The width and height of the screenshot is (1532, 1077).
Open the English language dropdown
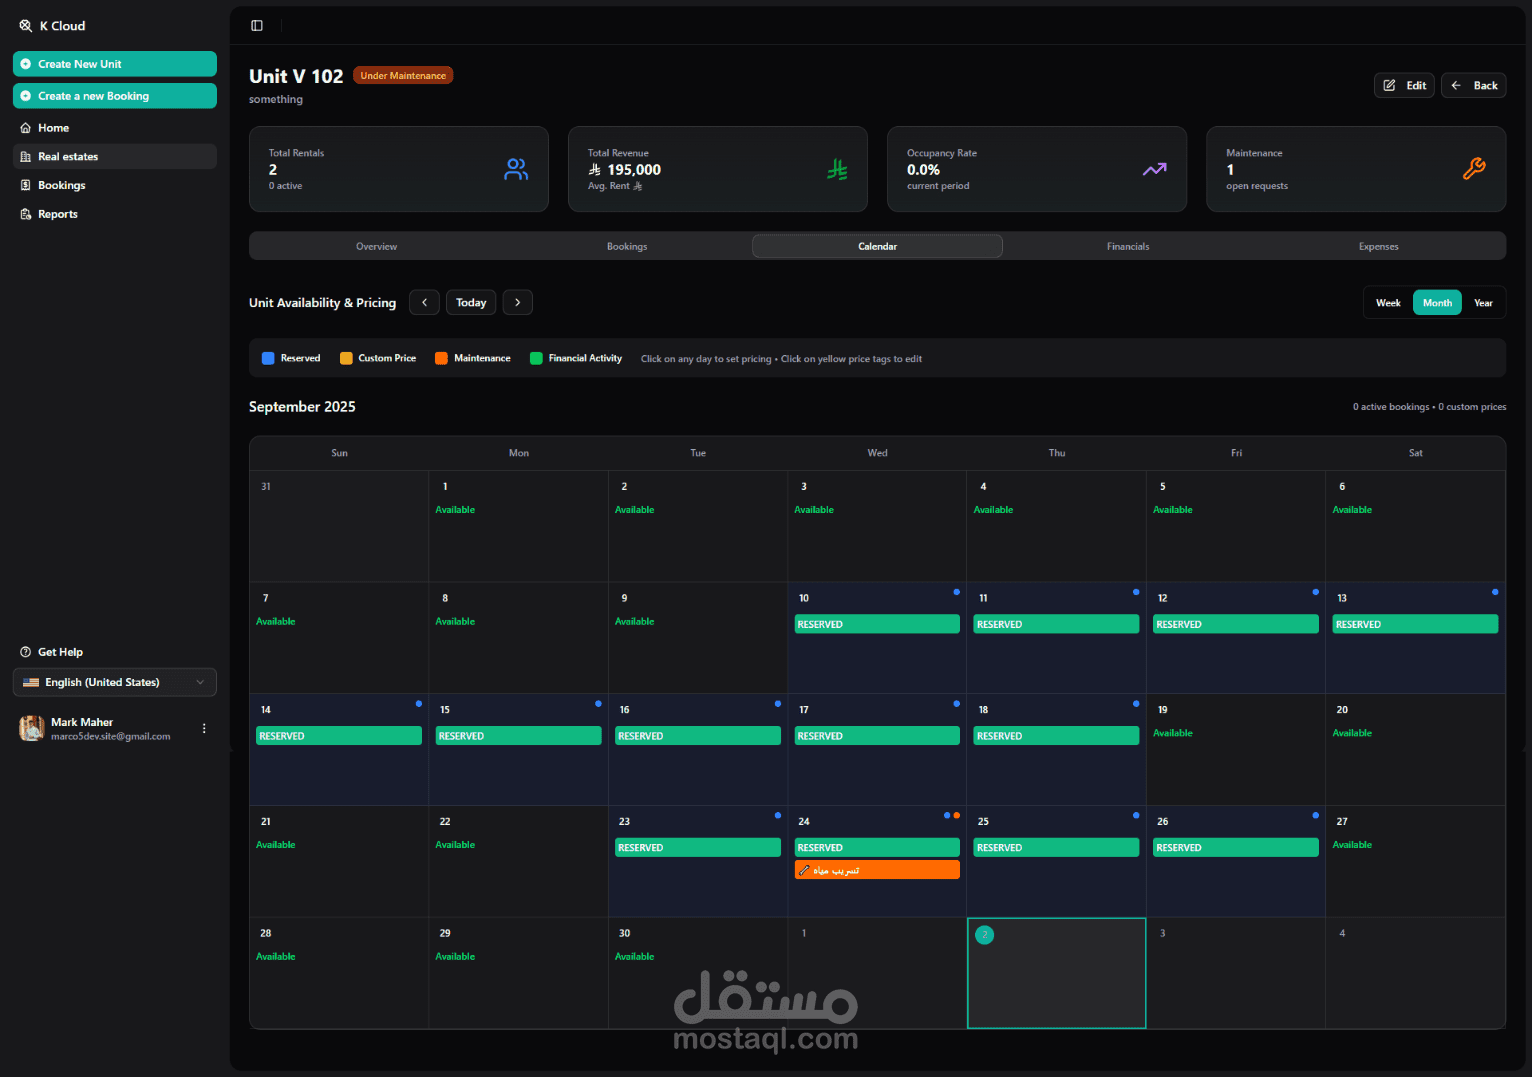(x=115, y=682)
